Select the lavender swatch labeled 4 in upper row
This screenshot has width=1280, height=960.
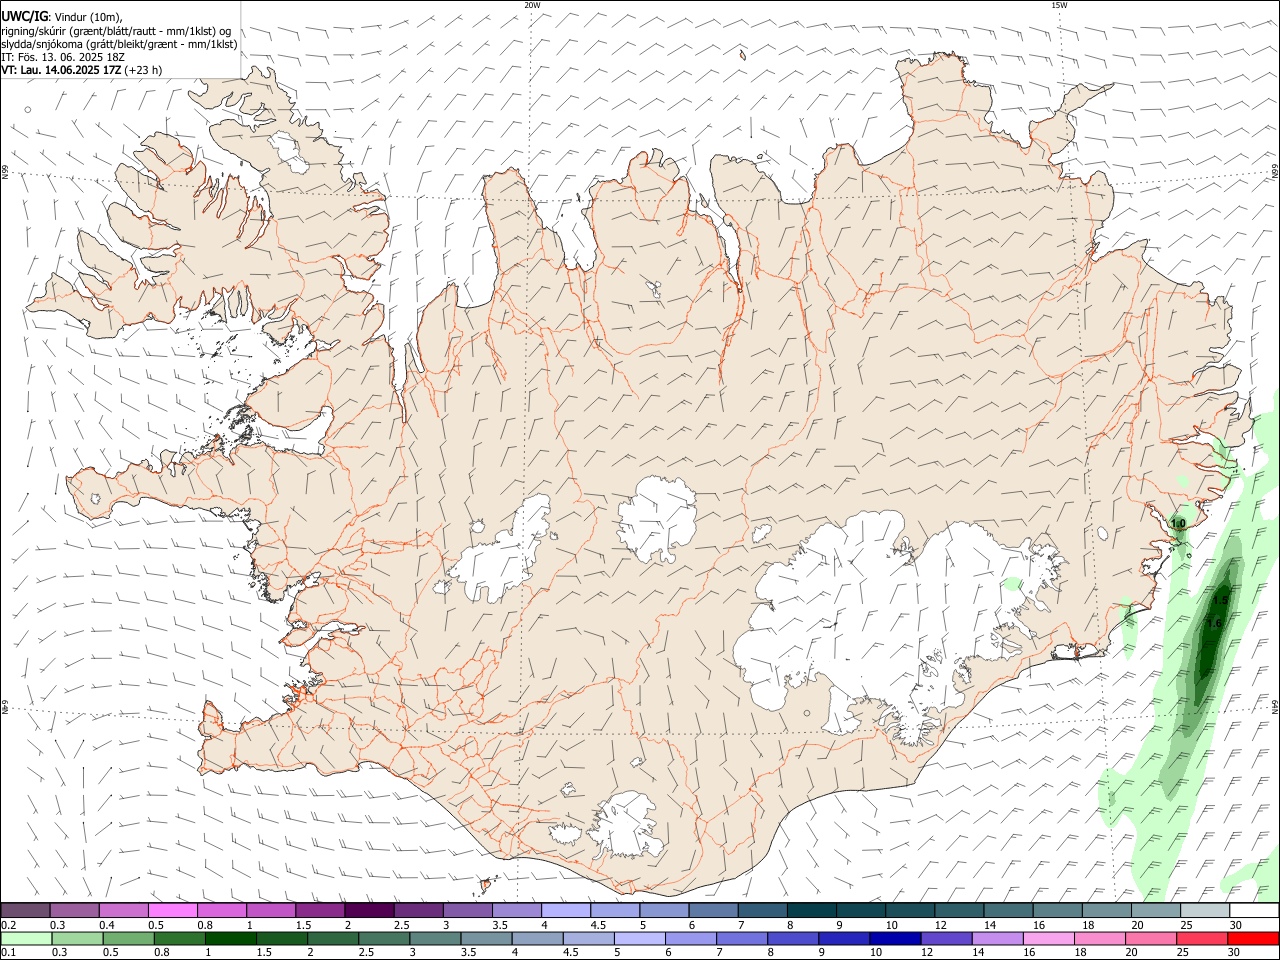point(565,911)
